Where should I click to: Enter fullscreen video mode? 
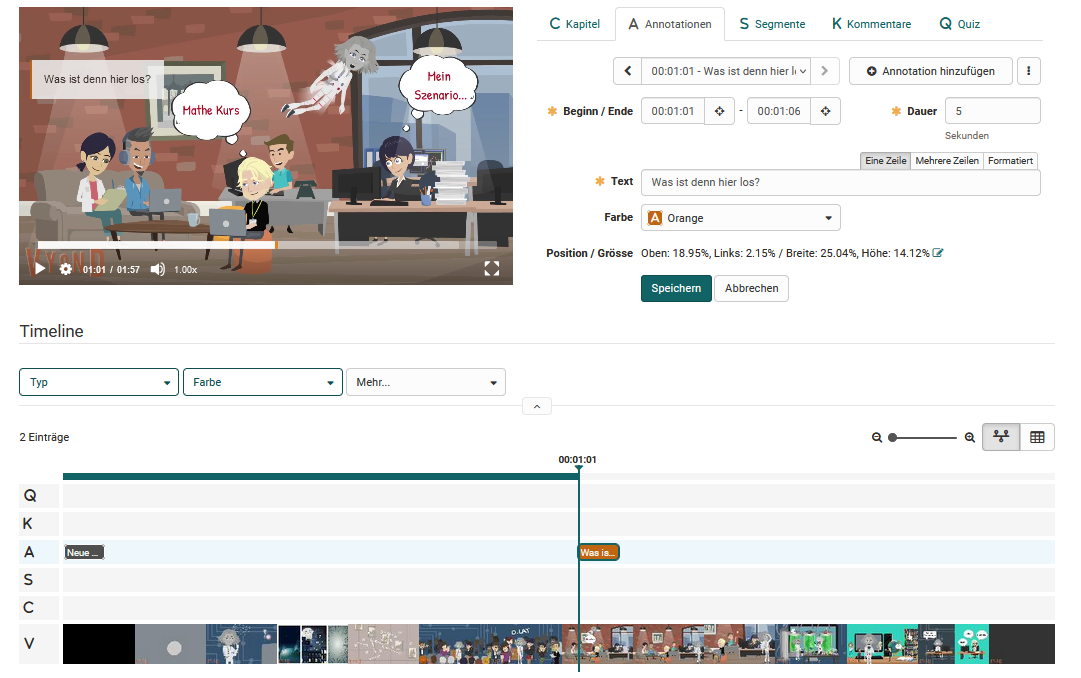491,269
